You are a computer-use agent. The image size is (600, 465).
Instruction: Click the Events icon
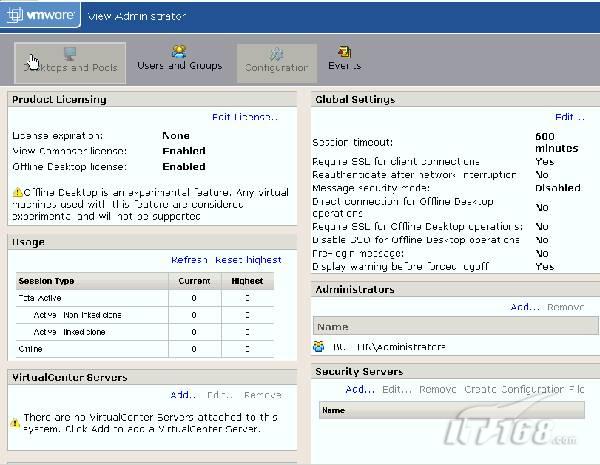pos(344,52)
